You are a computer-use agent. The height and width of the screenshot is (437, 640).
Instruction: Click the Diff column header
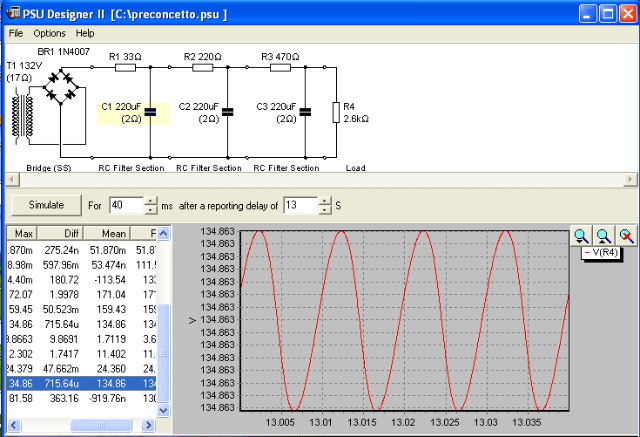[60, 233]
